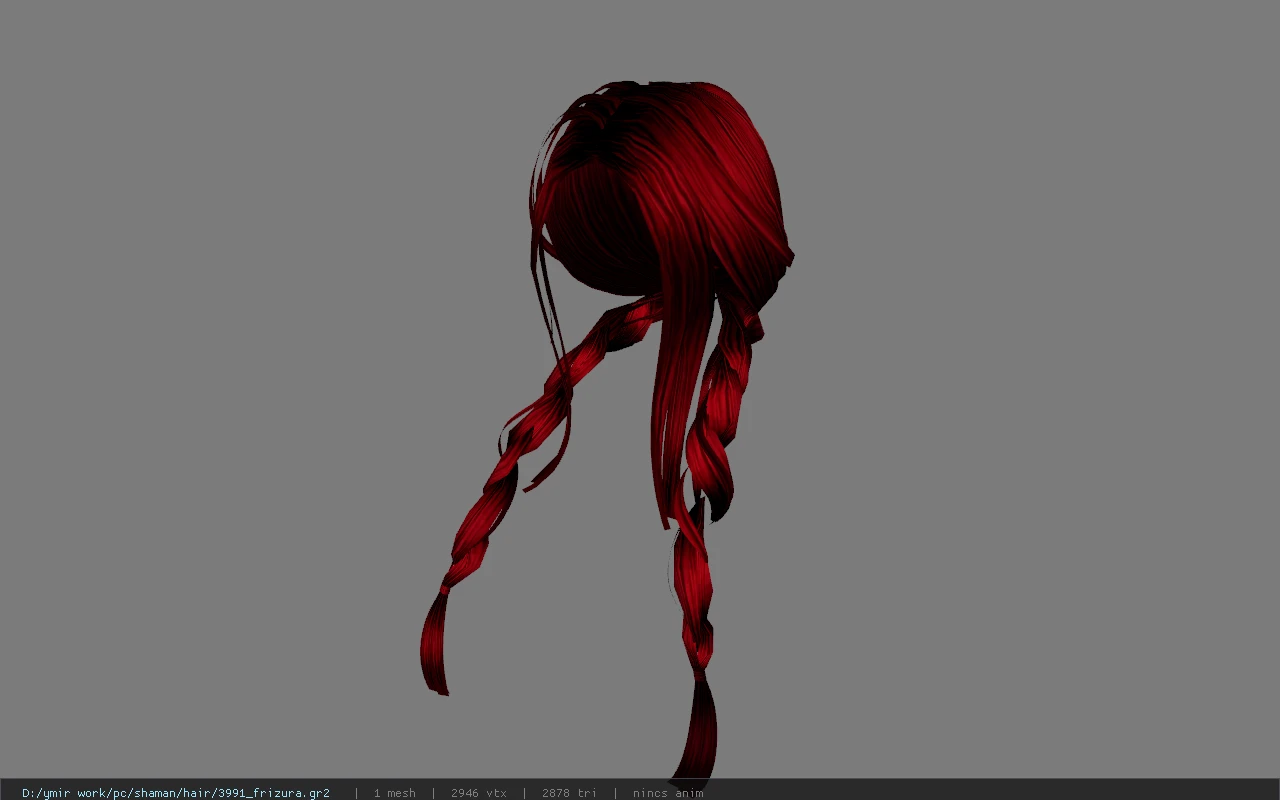Image resolution: width=1280 pixels, height=800 pixels.
Task: Click the "1 mesh" status bar entry
Action: pos(394,793)
